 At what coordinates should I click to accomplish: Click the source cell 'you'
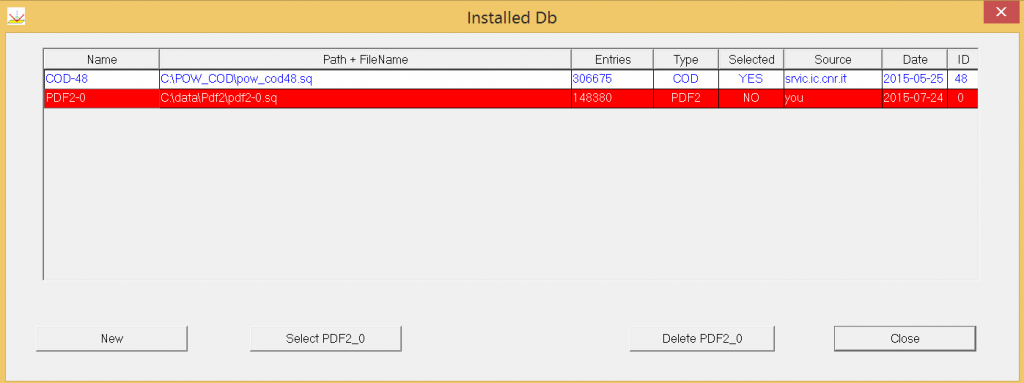click(833, 97)
